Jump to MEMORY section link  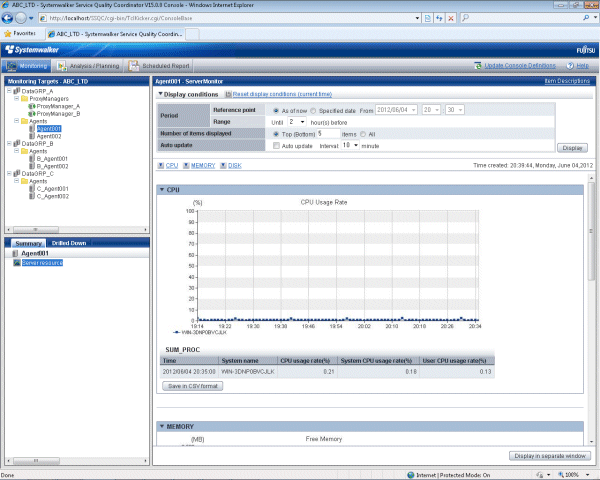(x=203, y=165)
